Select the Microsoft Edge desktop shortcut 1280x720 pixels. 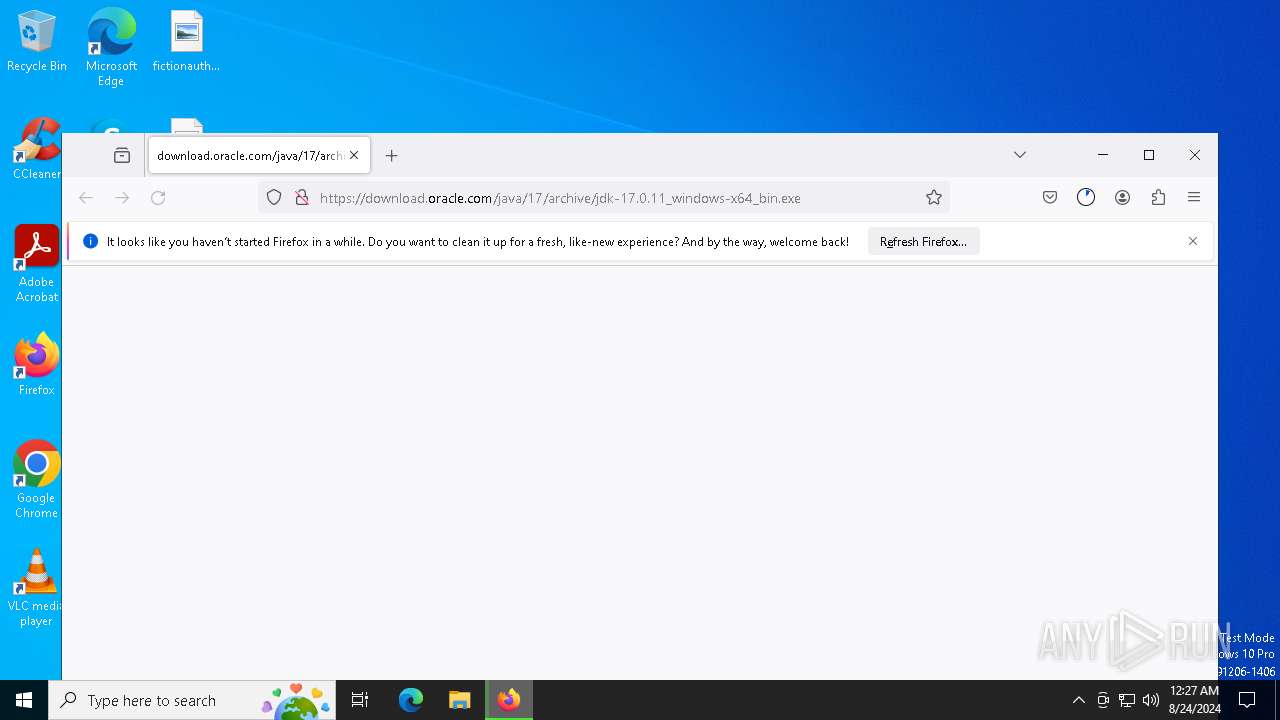[111, 47]
